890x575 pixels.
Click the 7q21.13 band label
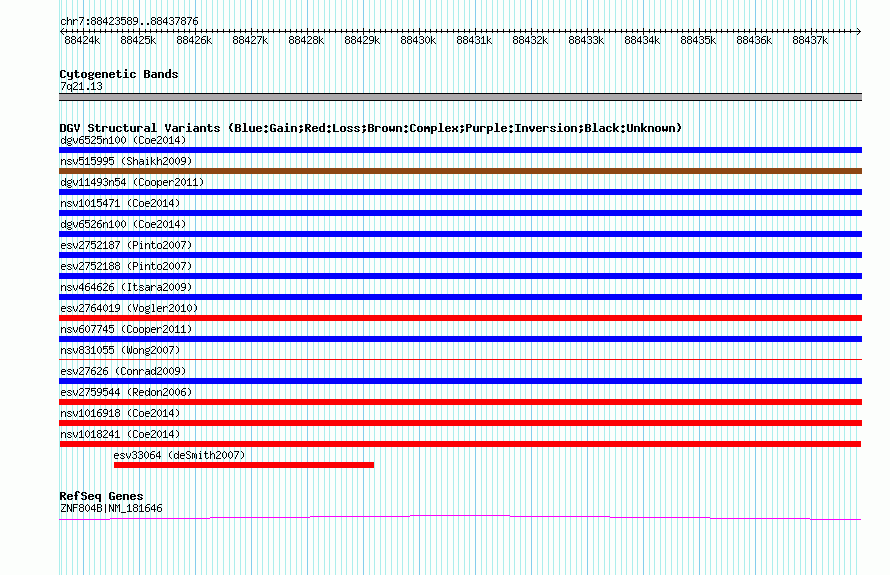point(81,86)
